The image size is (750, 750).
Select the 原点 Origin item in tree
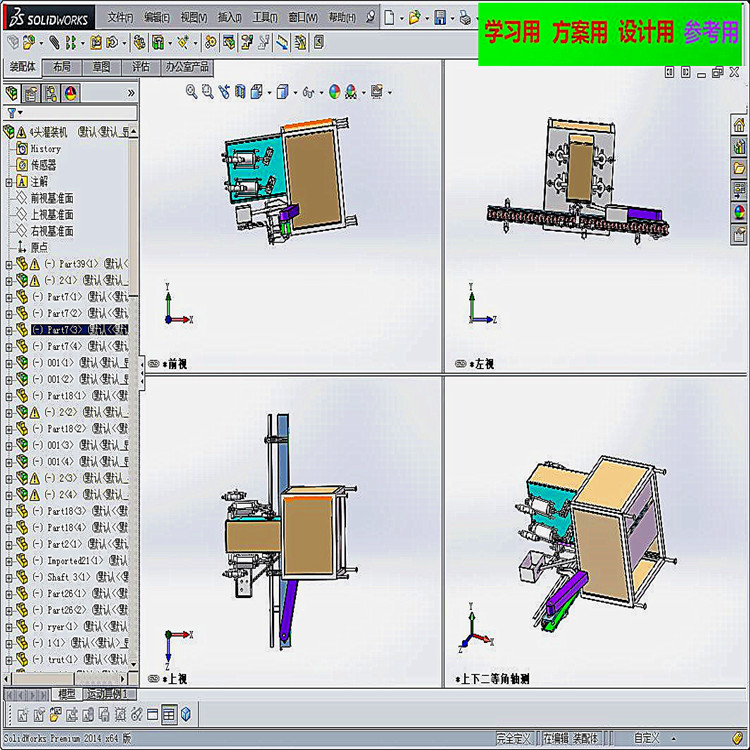pos(39,247)
